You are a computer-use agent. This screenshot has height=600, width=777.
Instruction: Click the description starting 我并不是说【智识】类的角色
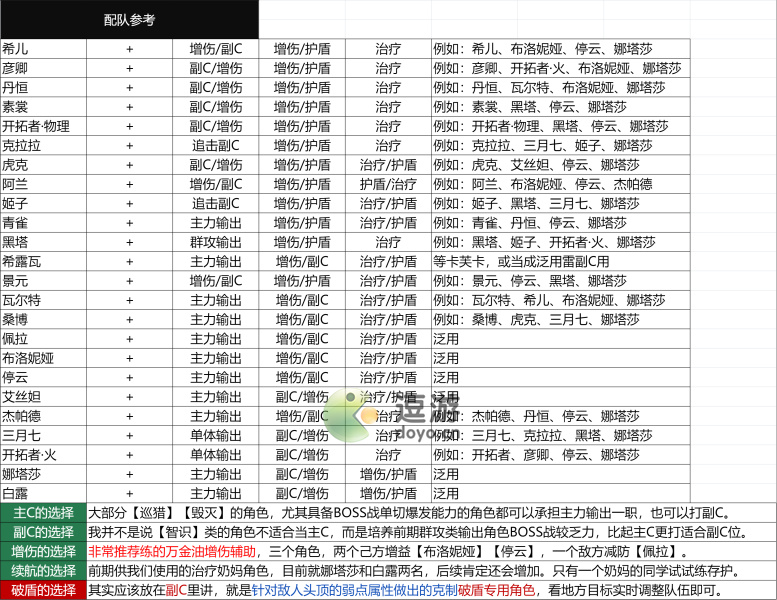tap(418, 532)
